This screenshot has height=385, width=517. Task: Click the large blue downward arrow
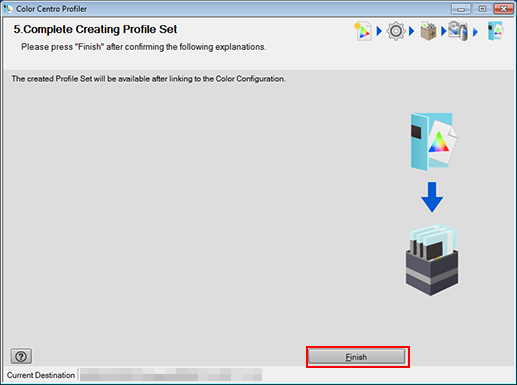pyautogui.click(x=432, y=197)
